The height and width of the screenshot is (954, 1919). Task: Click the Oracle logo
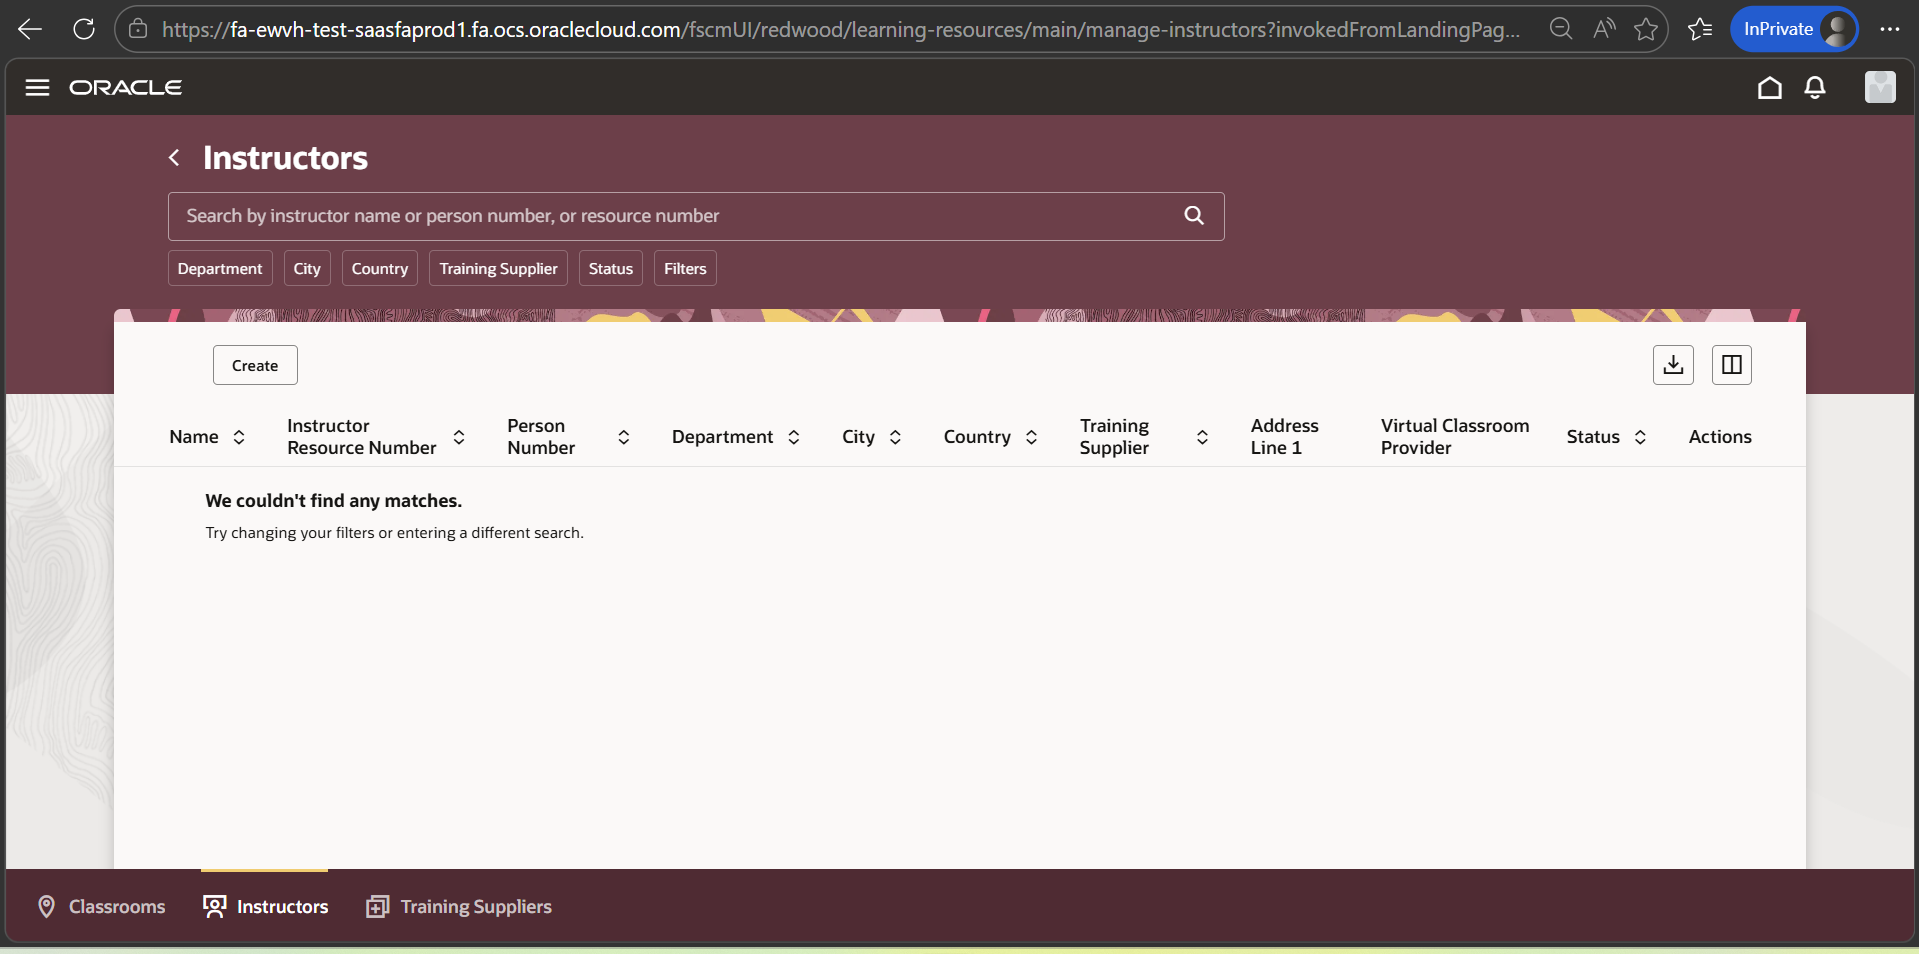click(125, 88)
